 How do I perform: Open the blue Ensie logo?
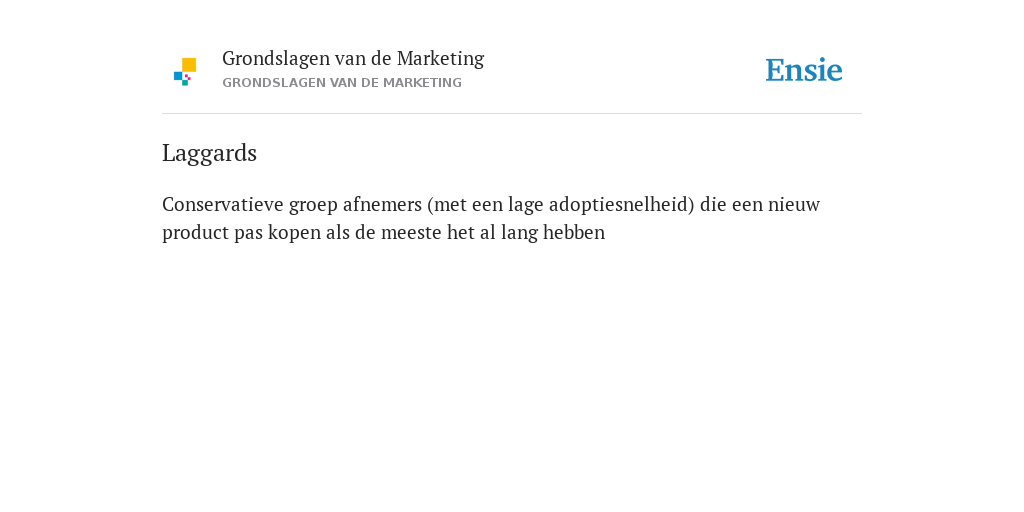(x=804, y=70)
